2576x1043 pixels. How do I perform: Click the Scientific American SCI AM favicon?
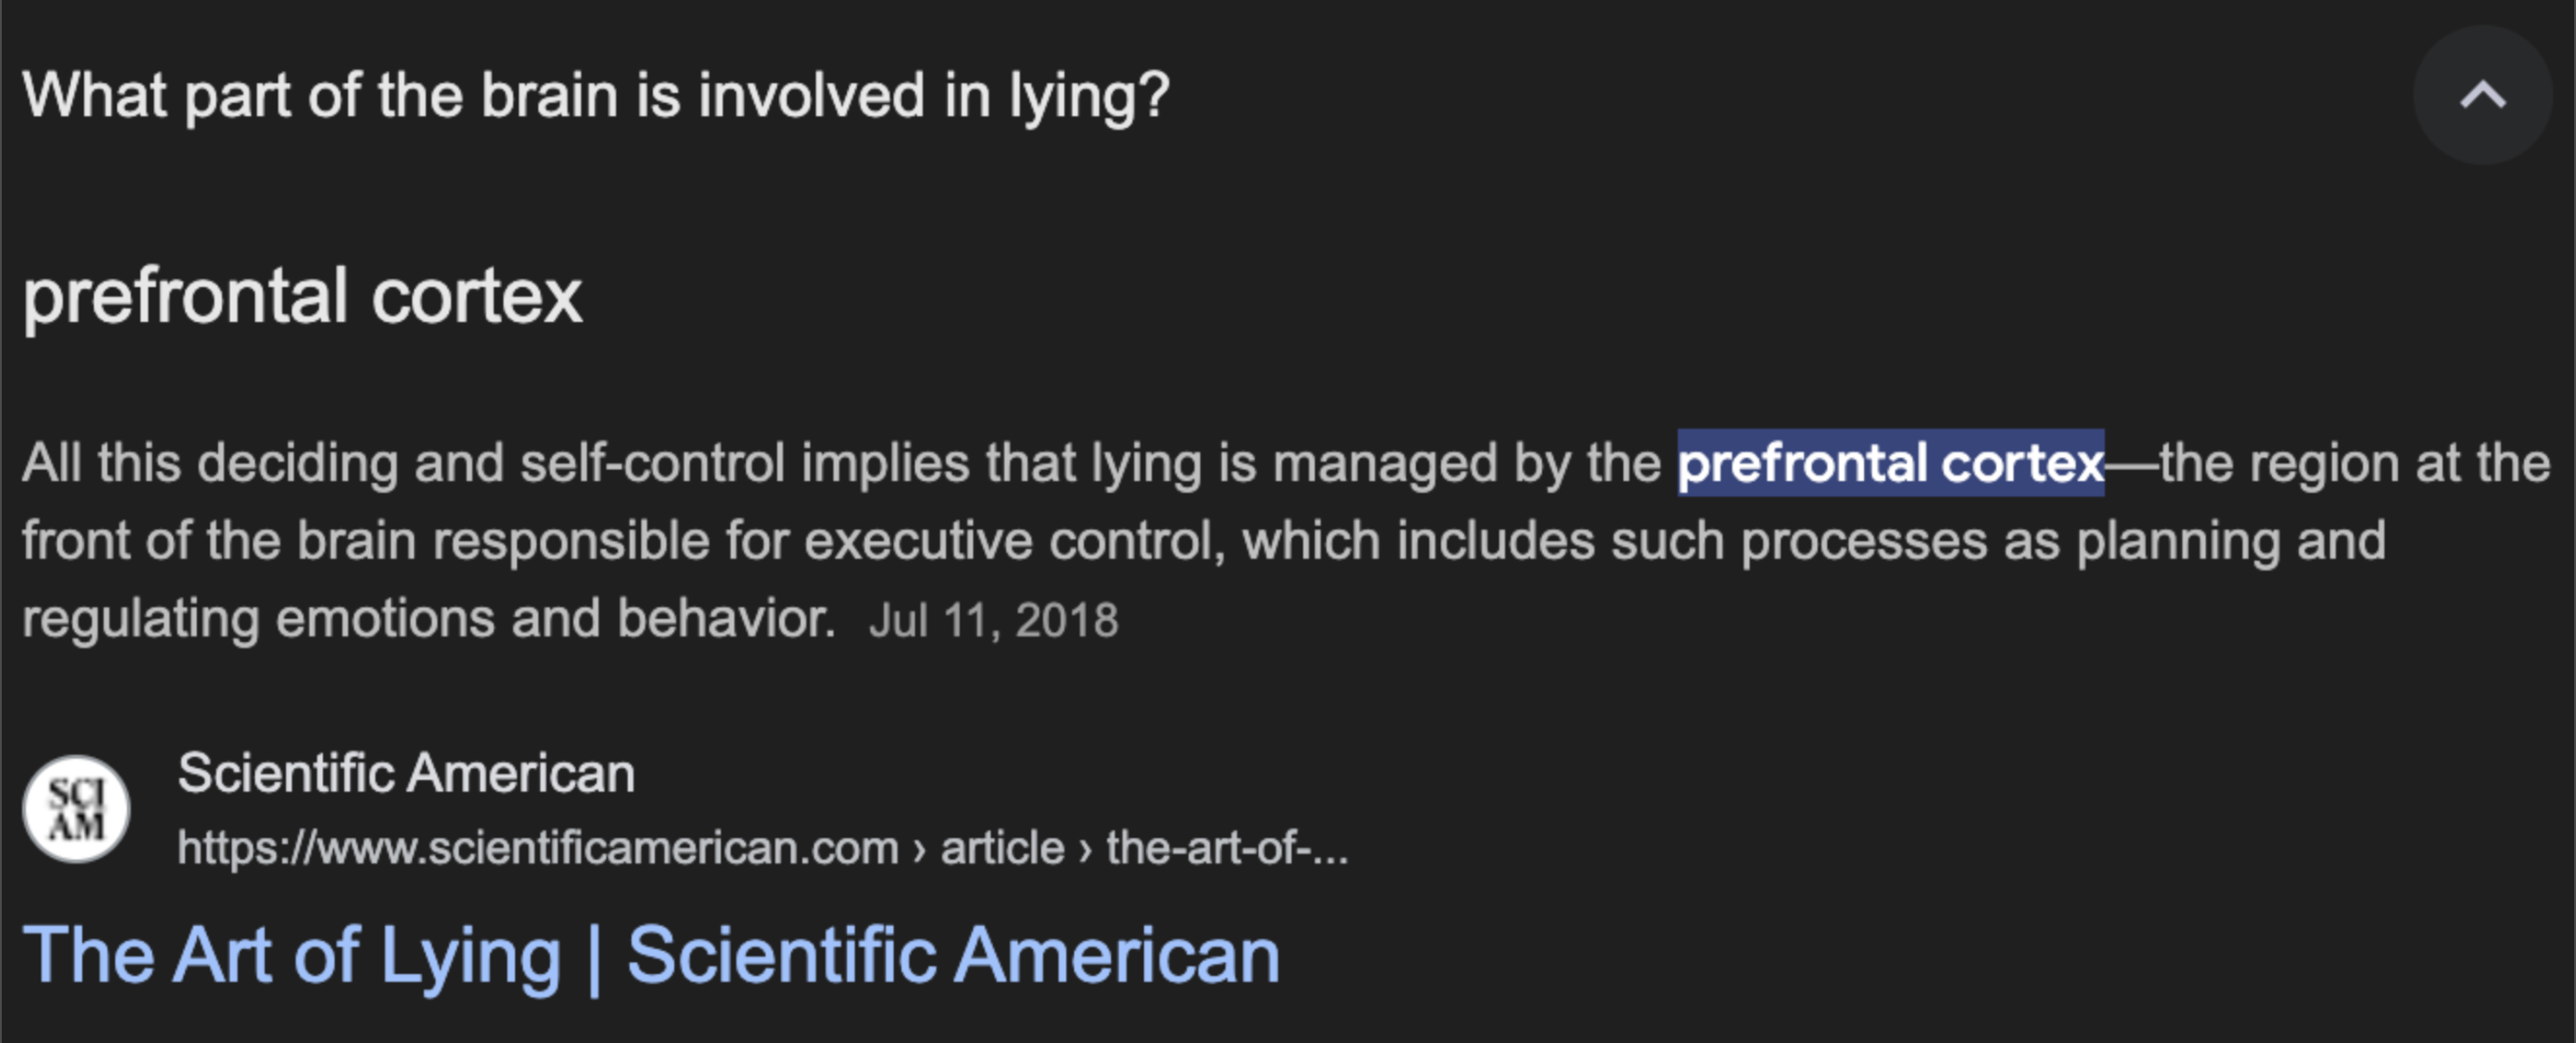(76, 808)
